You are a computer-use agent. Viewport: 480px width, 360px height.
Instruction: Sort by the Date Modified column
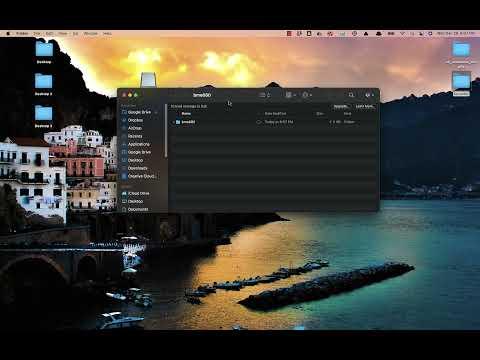click(275, 114)
